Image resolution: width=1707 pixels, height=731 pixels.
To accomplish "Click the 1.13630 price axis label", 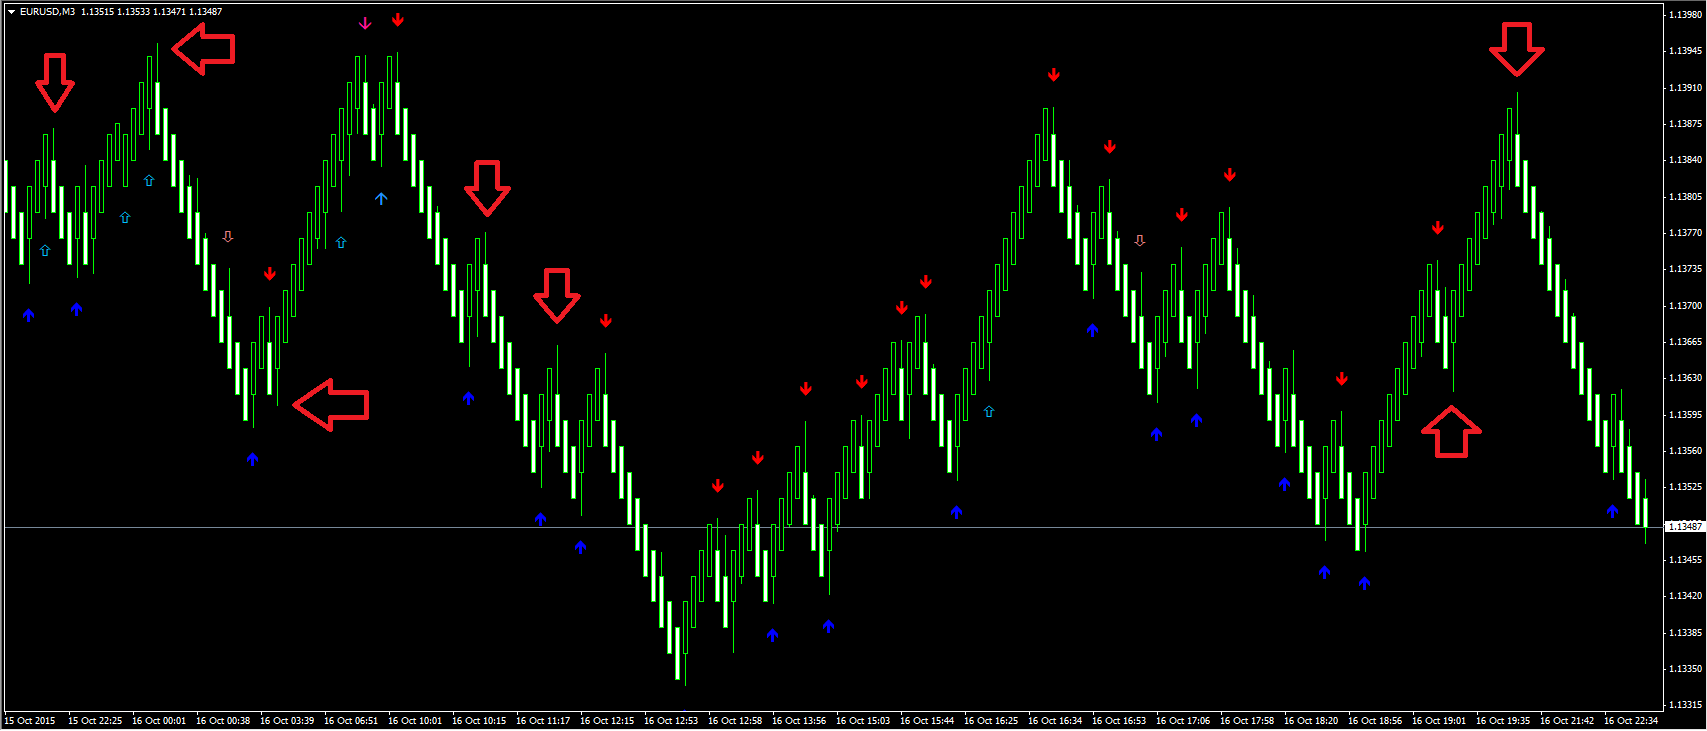I will (x=1685, y=378).
